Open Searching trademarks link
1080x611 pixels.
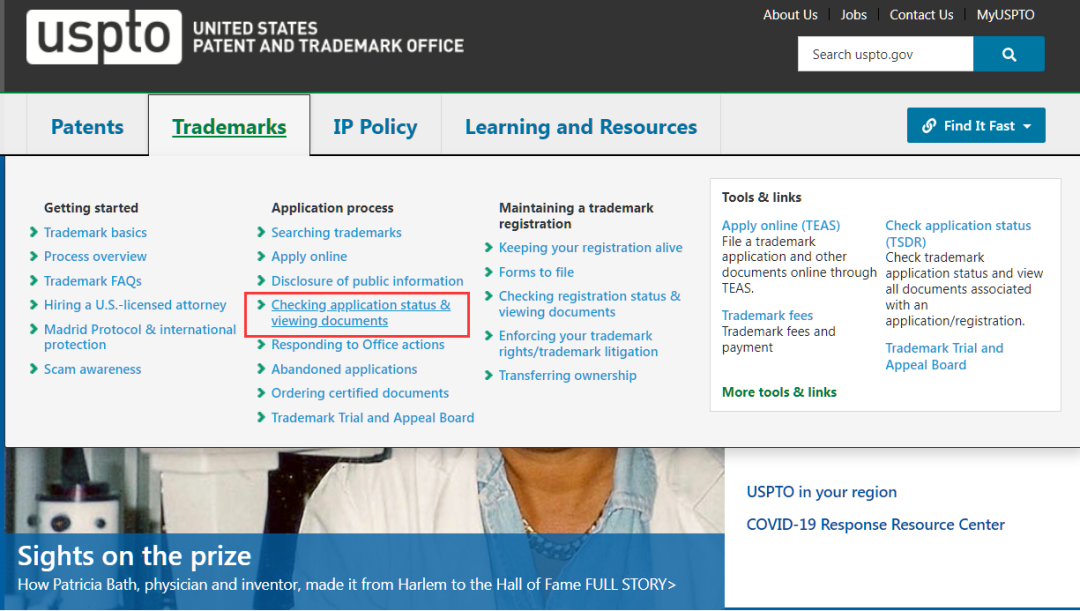coord(336,233)
